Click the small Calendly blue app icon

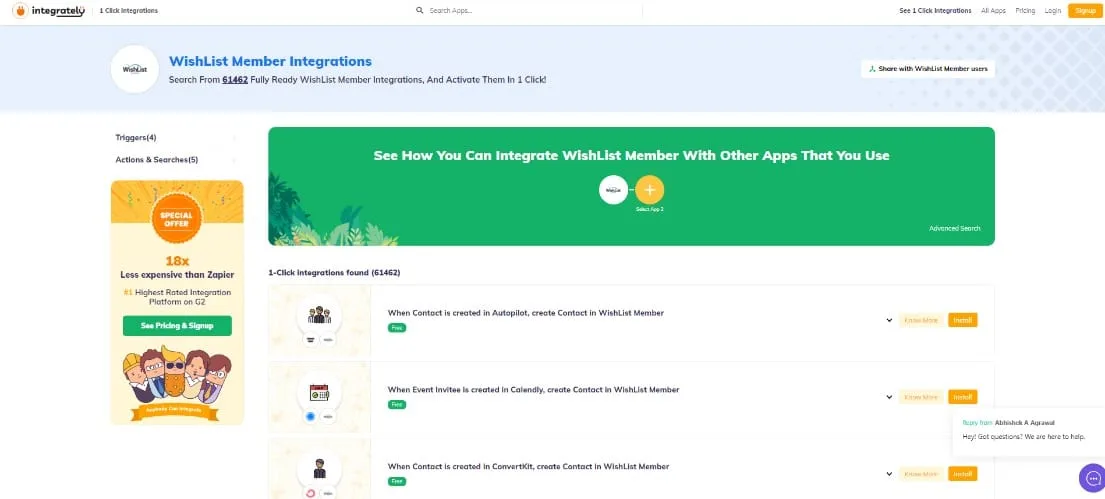(311, 417)
